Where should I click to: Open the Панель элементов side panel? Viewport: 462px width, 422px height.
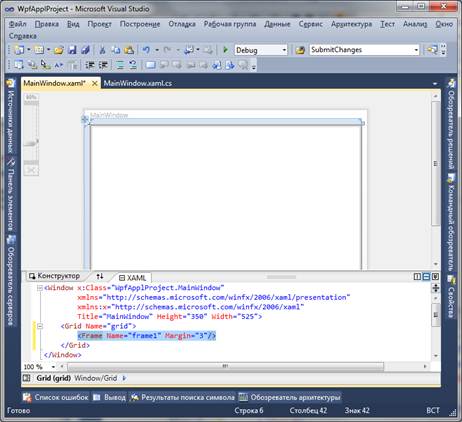pos(11,195)
